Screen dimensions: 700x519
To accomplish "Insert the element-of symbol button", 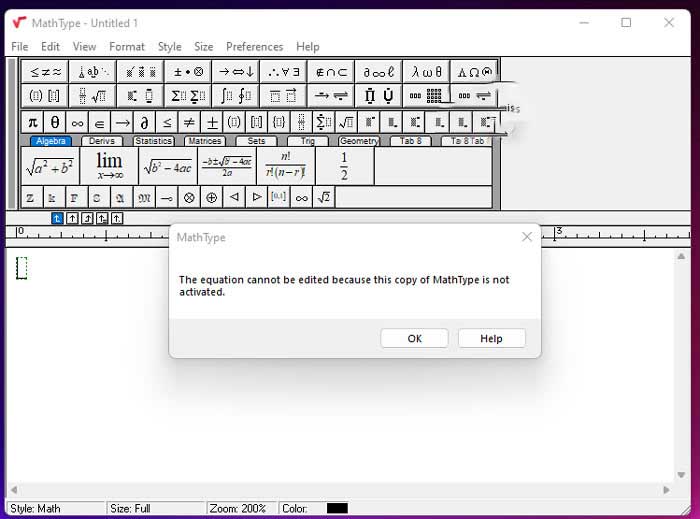I will tap(100, 122).
